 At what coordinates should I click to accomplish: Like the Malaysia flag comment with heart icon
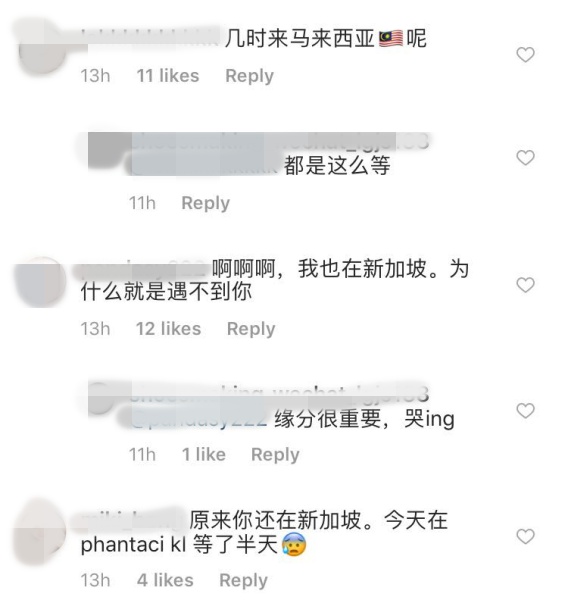pos(525,54)
